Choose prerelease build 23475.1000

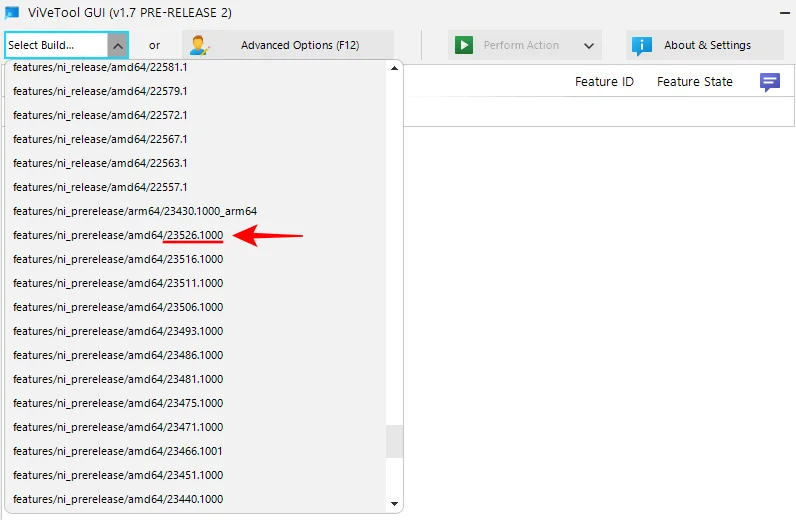click(195, 403)
